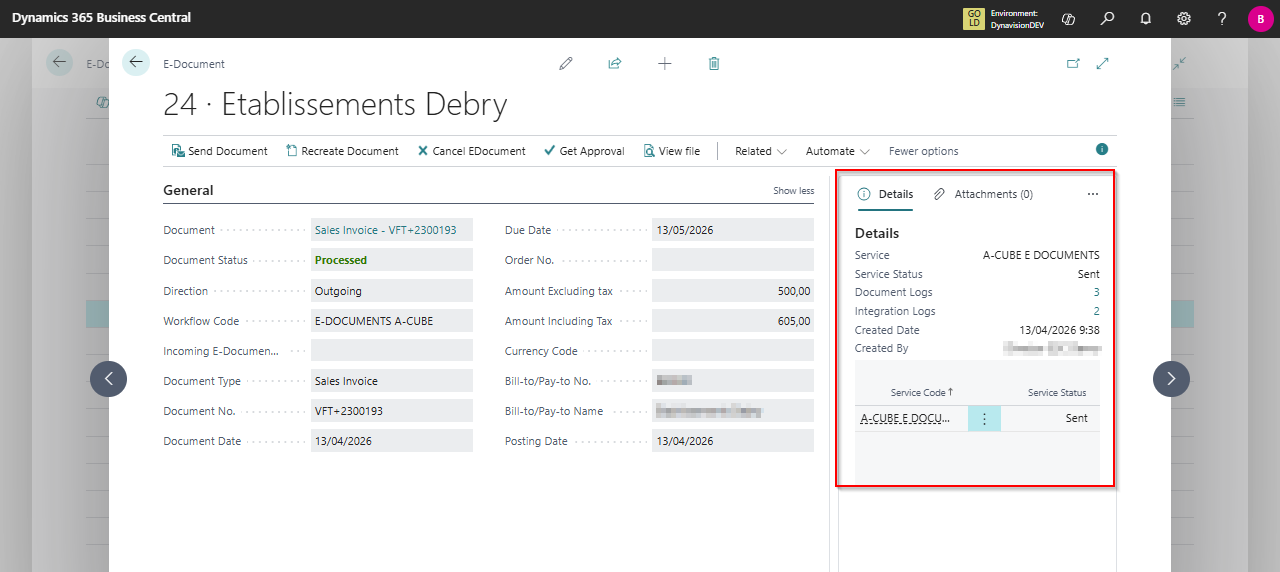Click Get Approval action

pyautogui.click(x=584, y=151)
